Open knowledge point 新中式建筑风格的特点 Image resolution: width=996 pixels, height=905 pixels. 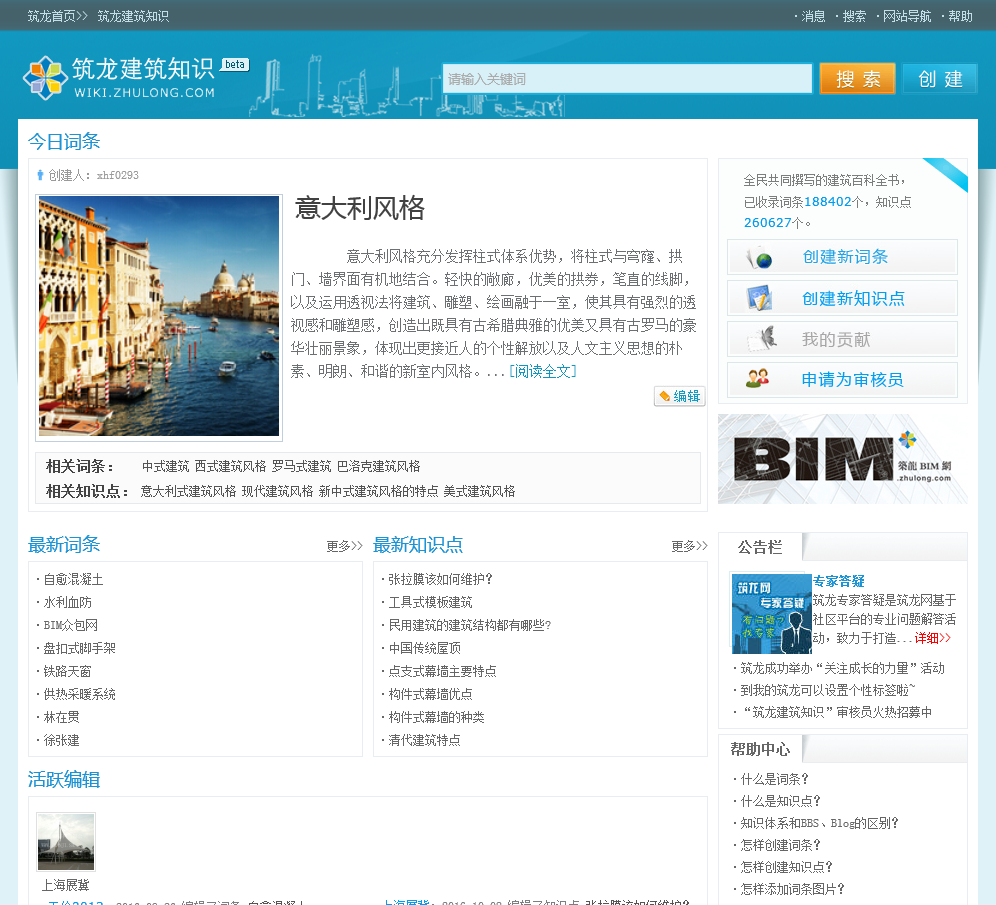coord(378,492)
